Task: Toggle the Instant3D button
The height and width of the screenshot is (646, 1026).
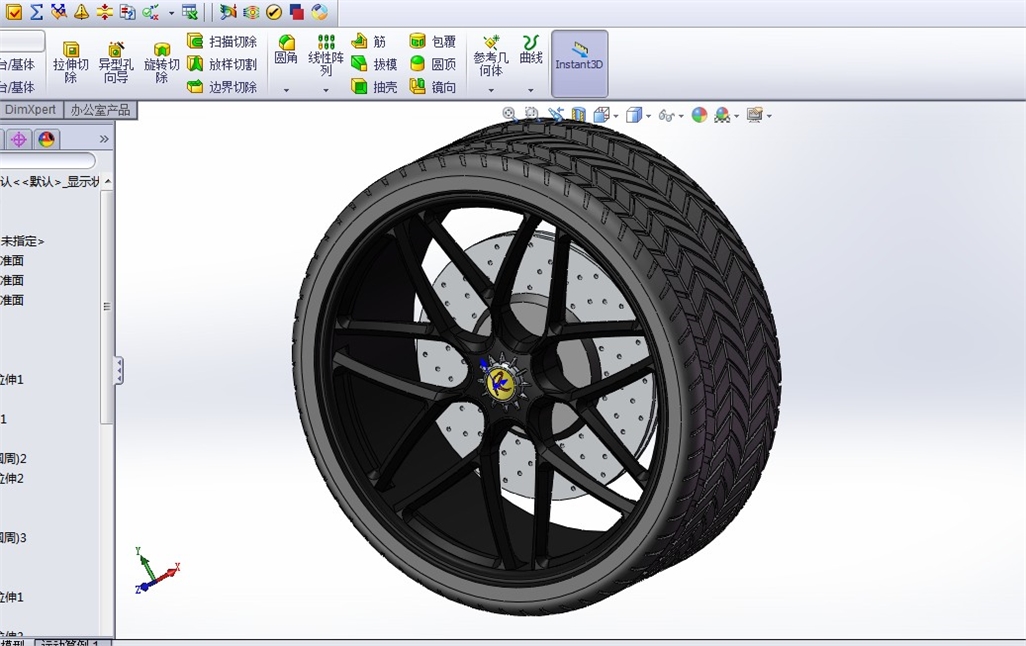Action: click(579, 63)
